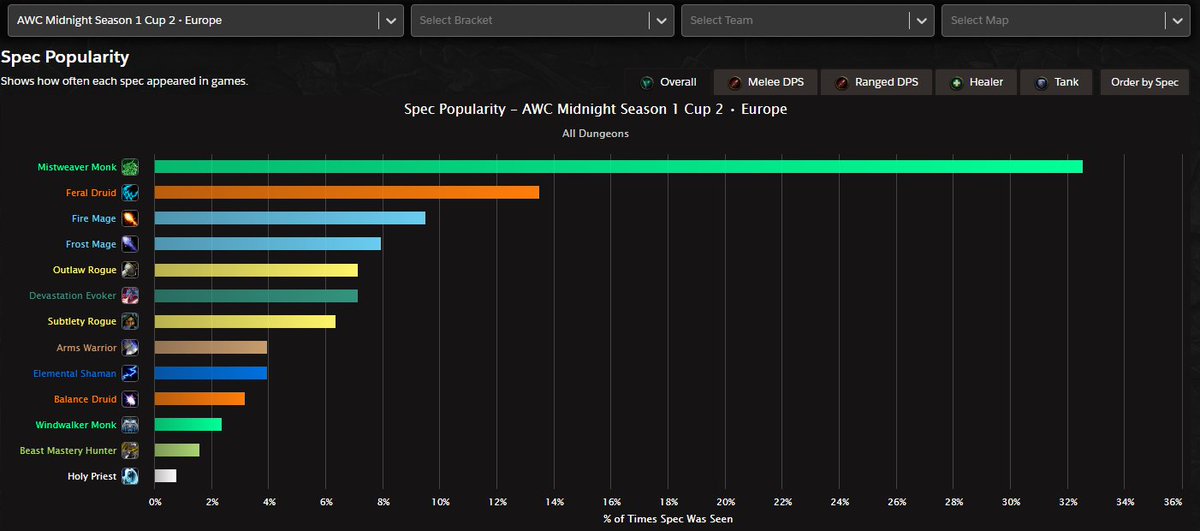Screen dimensions: 1200x531
Task: Open the Select Team dropdown
Action: (808, 20)
